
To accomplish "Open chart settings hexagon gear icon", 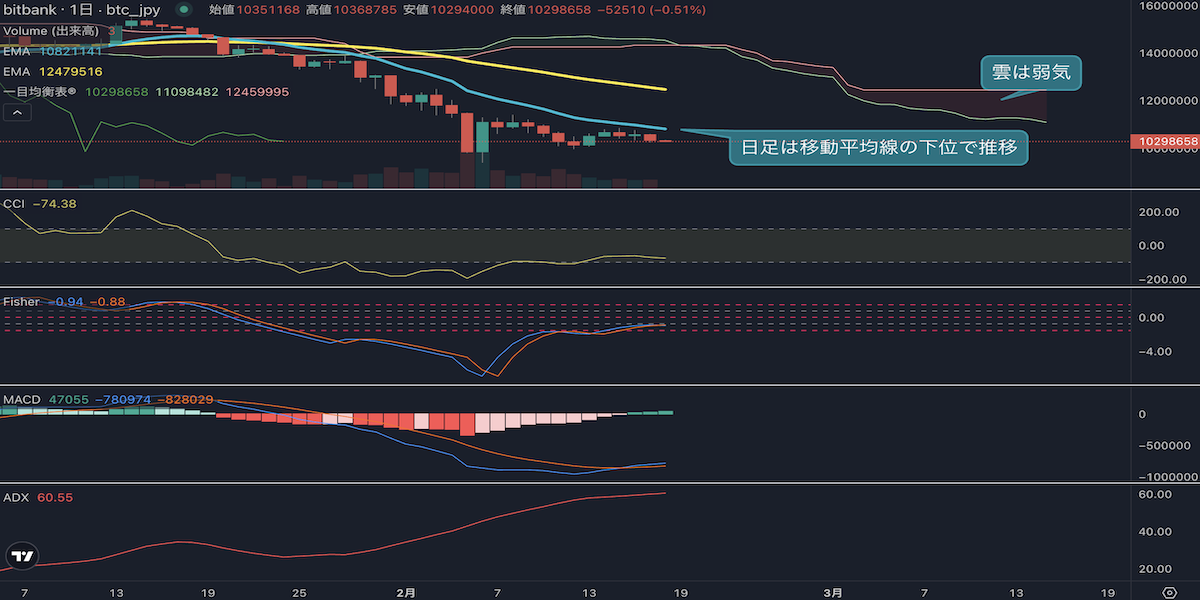I will point(1170,590).
